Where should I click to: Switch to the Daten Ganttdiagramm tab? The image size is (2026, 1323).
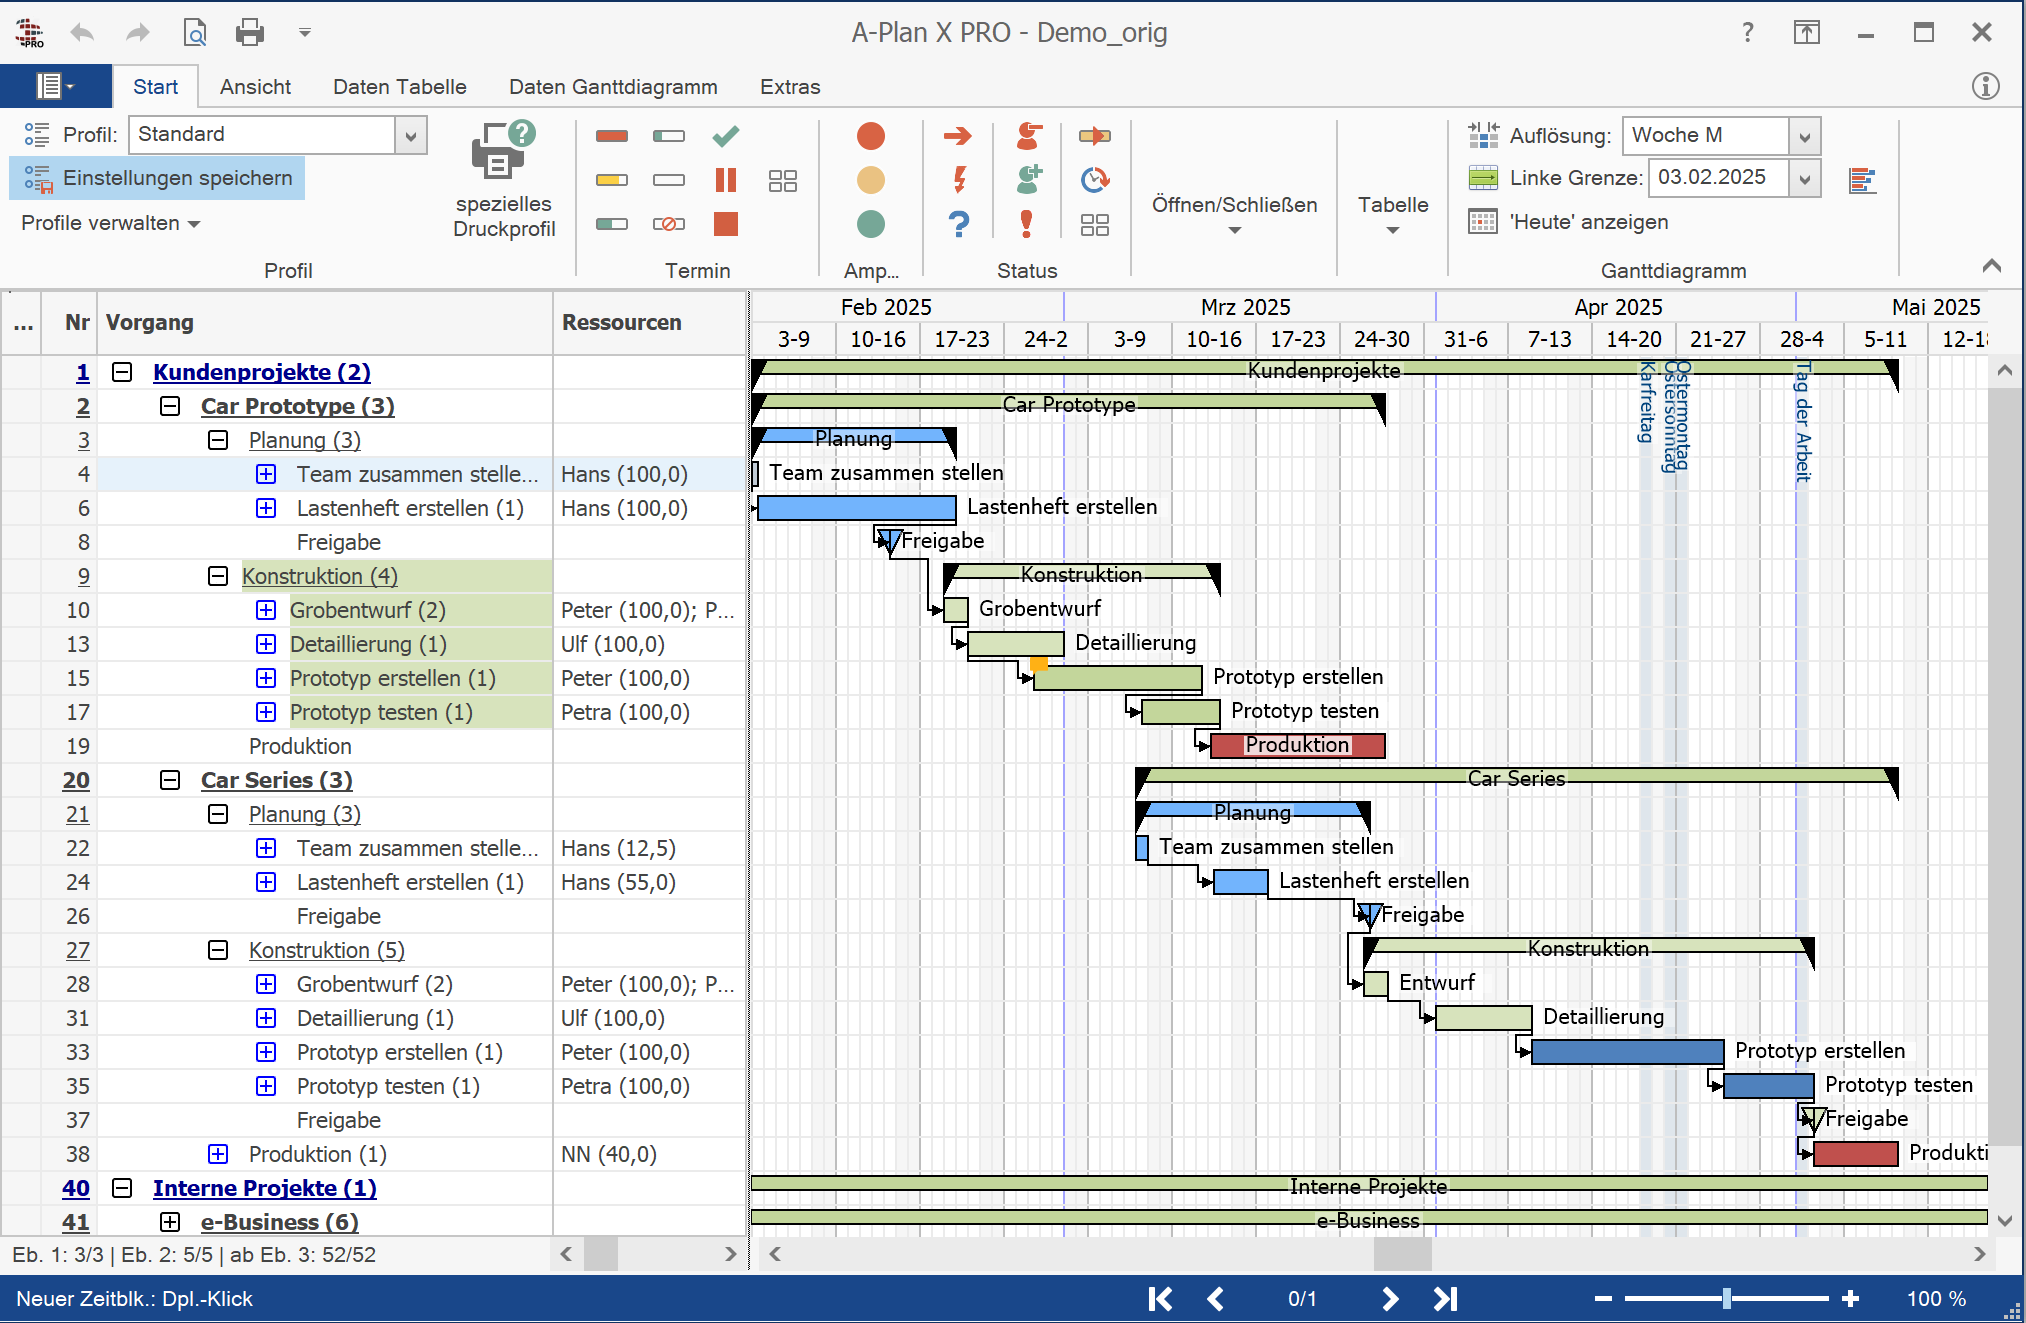point(613,87)
